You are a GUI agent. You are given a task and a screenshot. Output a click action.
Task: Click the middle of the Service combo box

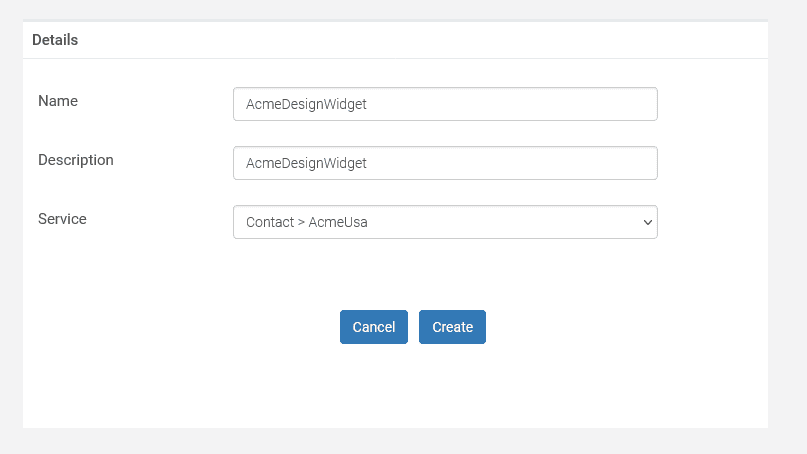click(x=445, y=222)
